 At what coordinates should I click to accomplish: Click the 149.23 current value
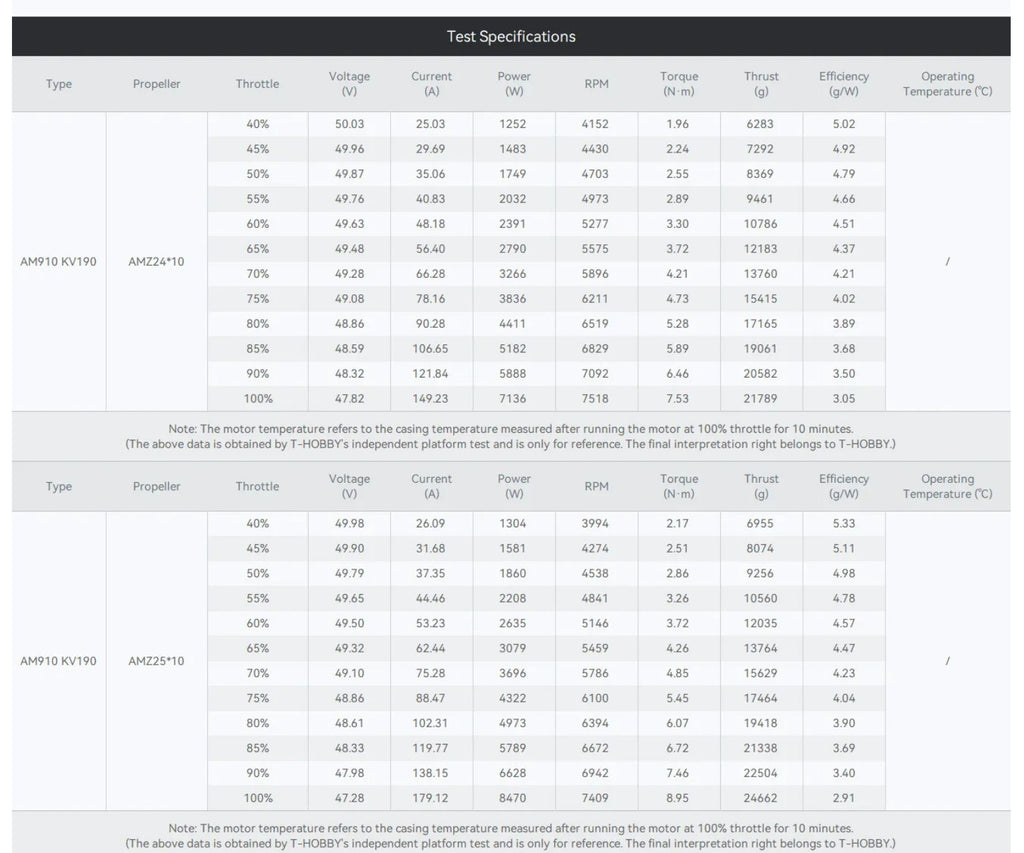431,399
